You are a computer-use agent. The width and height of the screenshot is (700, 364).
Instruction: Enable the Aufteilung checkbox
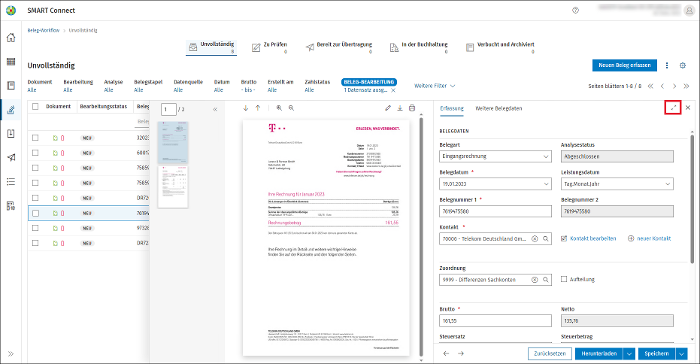click(x=564, y=279)
